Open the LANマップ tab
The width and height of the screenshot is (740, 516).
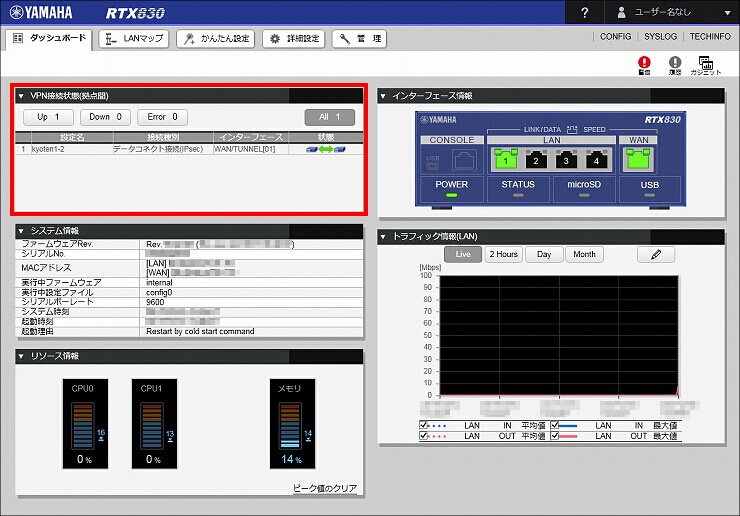coord(134,39)
